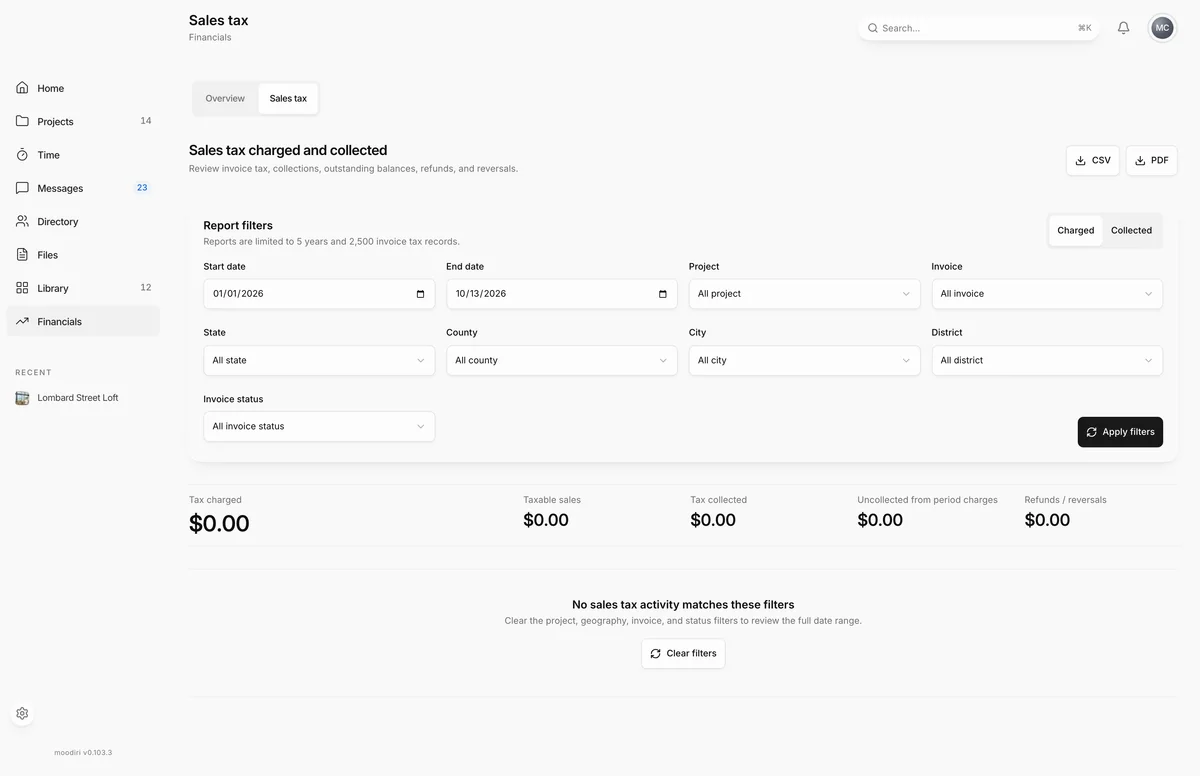Screen dimensions: 1200x776
Task: Click the Directory people icon
Action: tap(22, 221)
